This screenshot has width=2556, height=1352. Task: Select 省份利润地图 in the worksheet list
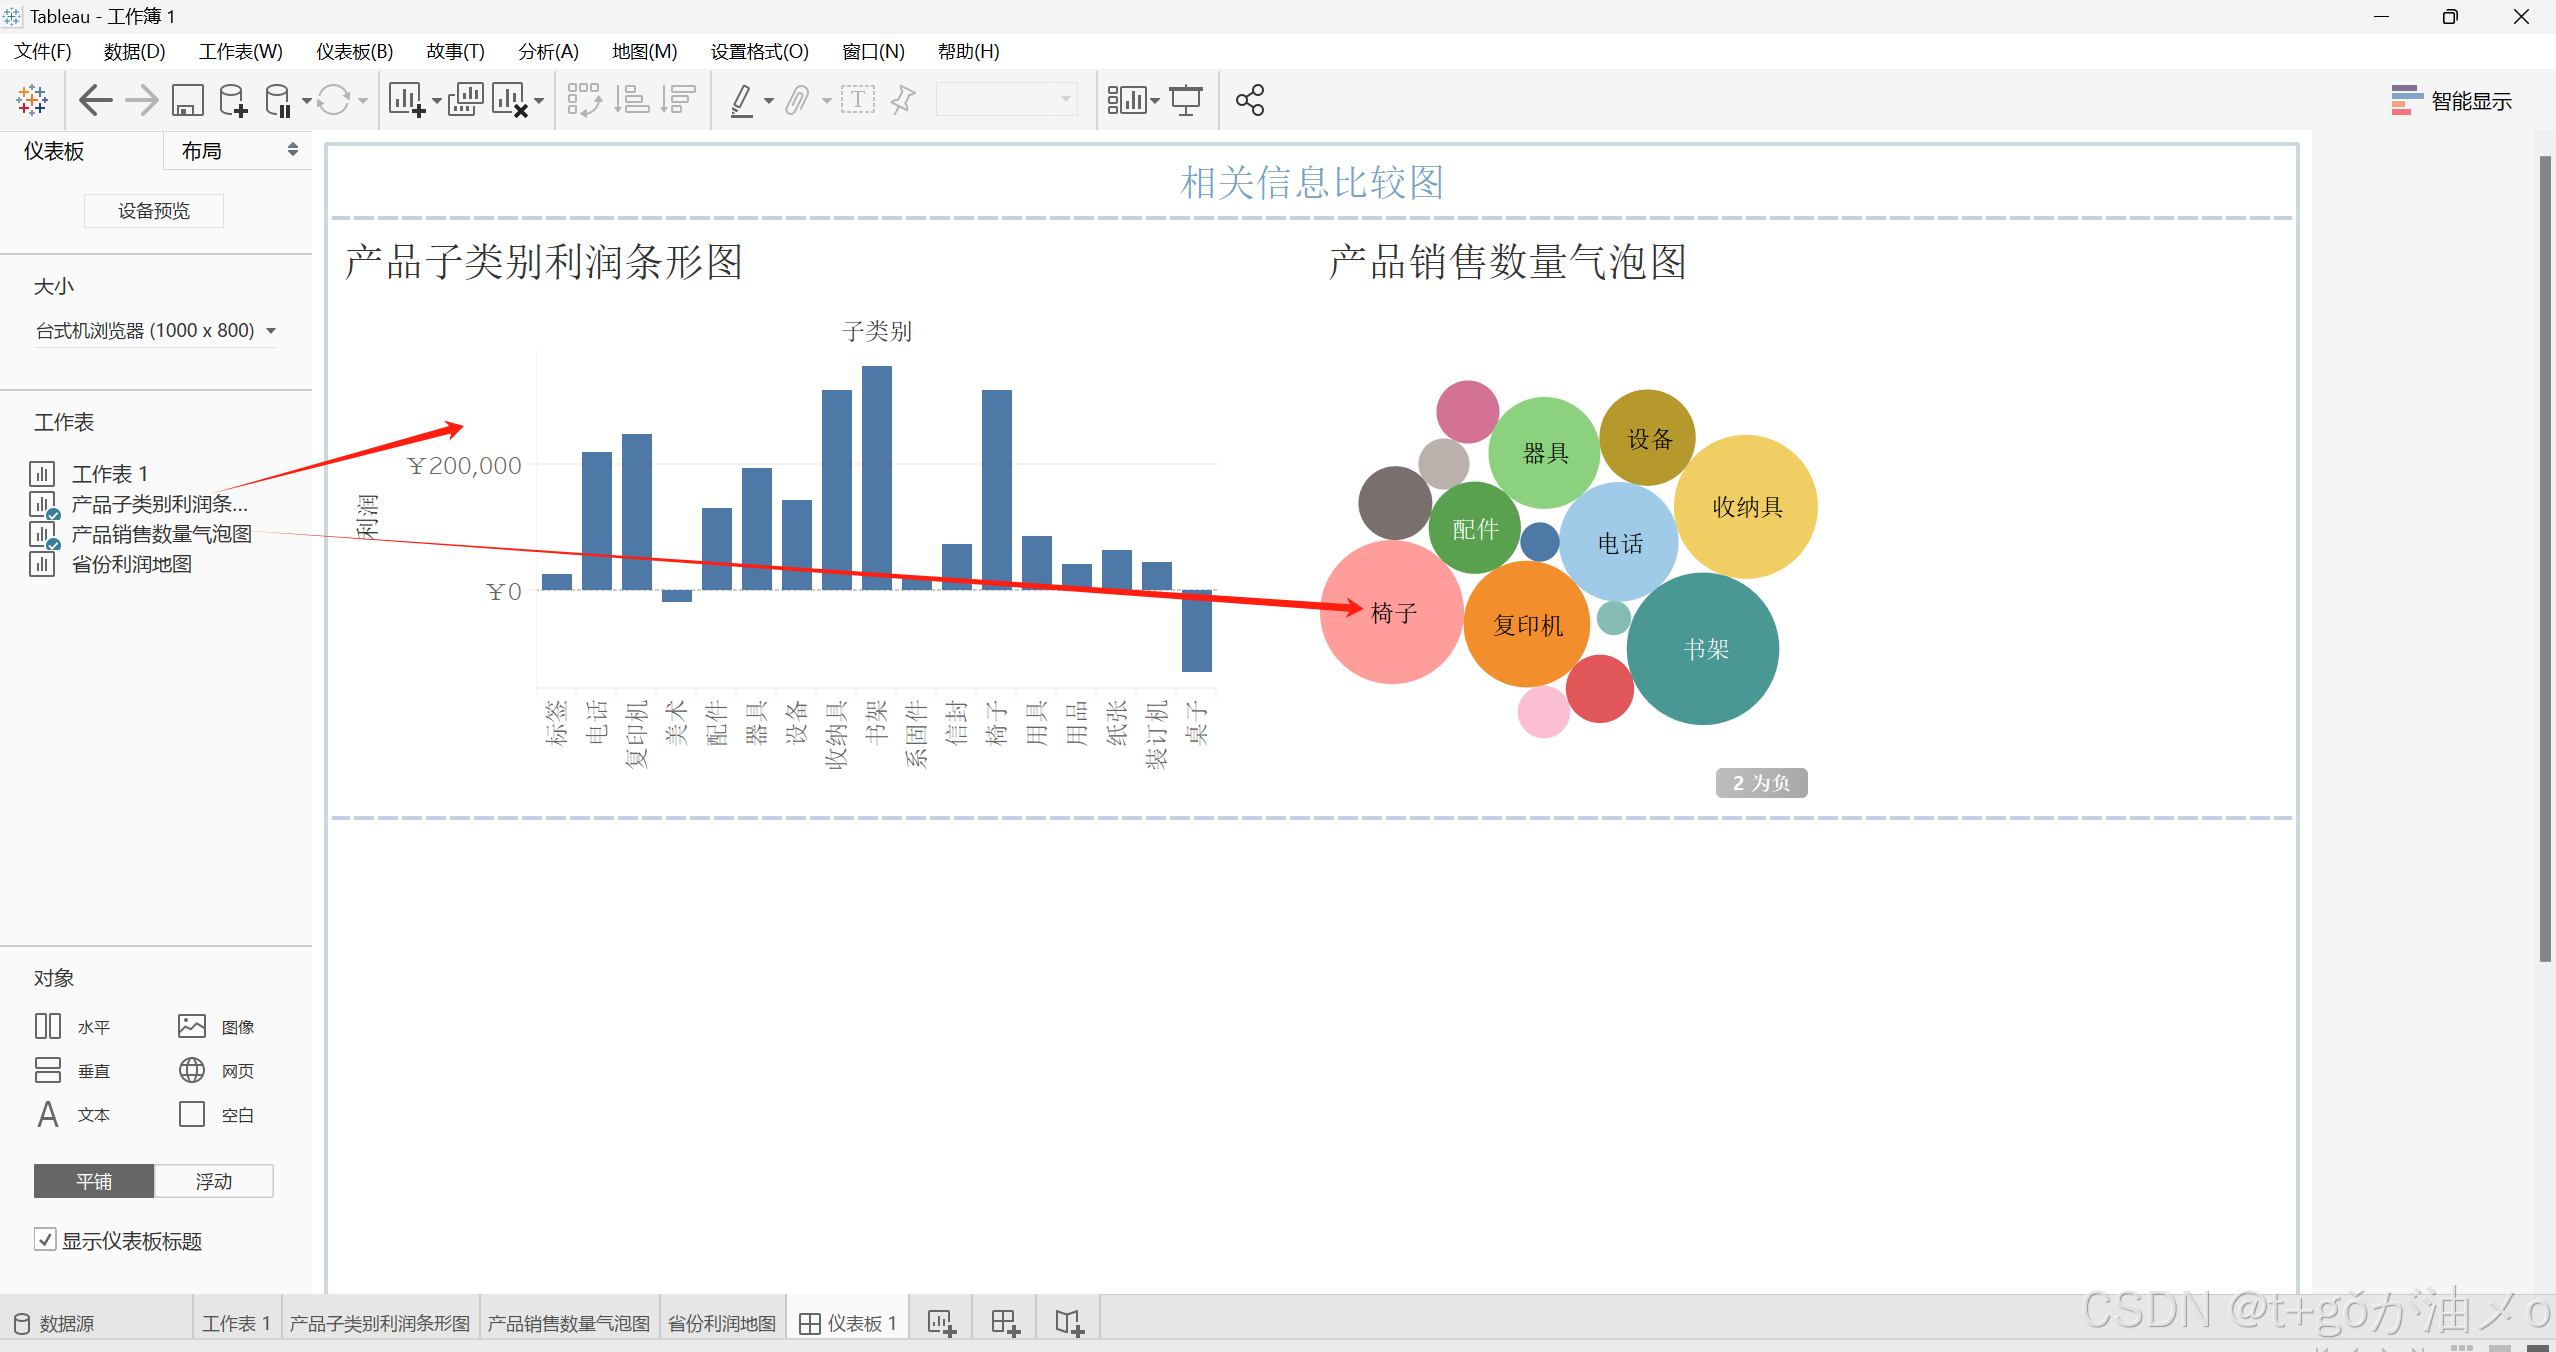(131, 564)
